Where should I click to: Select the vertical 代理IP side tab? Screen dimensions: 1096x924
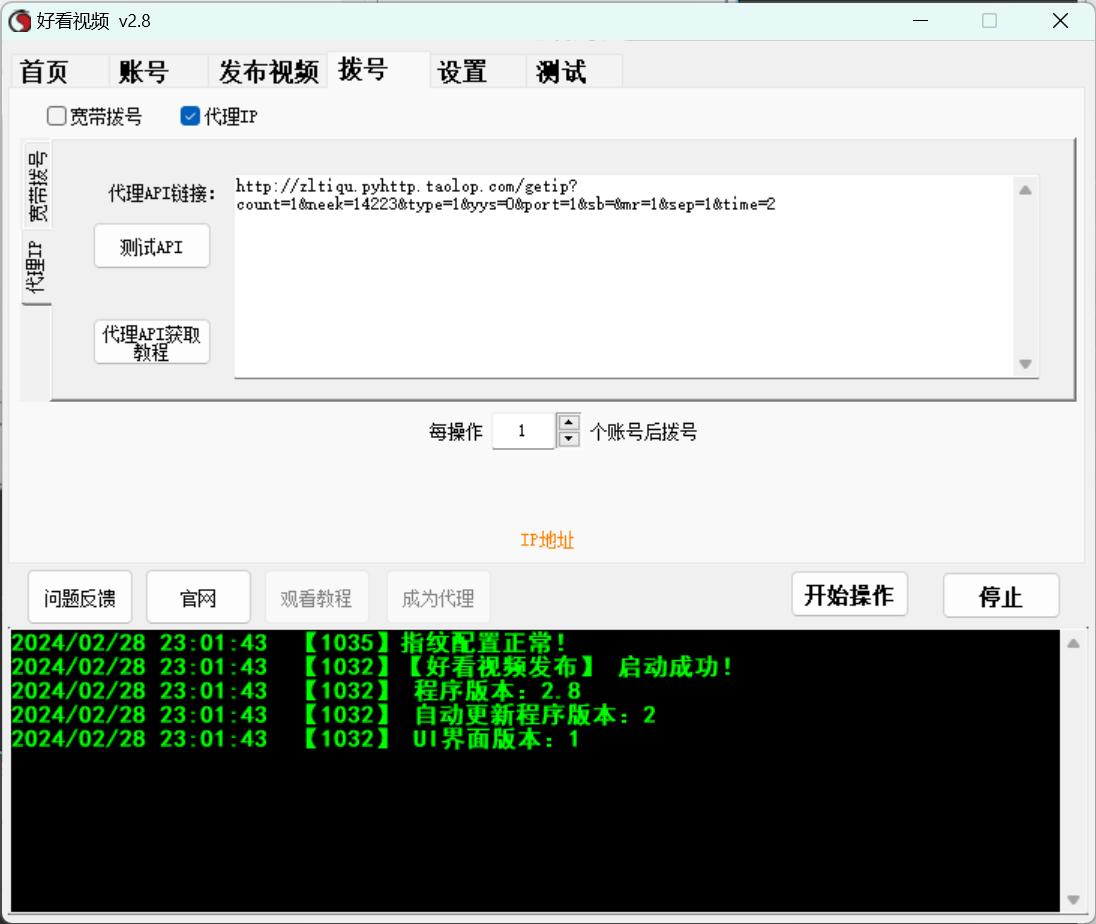coord(36,267)
